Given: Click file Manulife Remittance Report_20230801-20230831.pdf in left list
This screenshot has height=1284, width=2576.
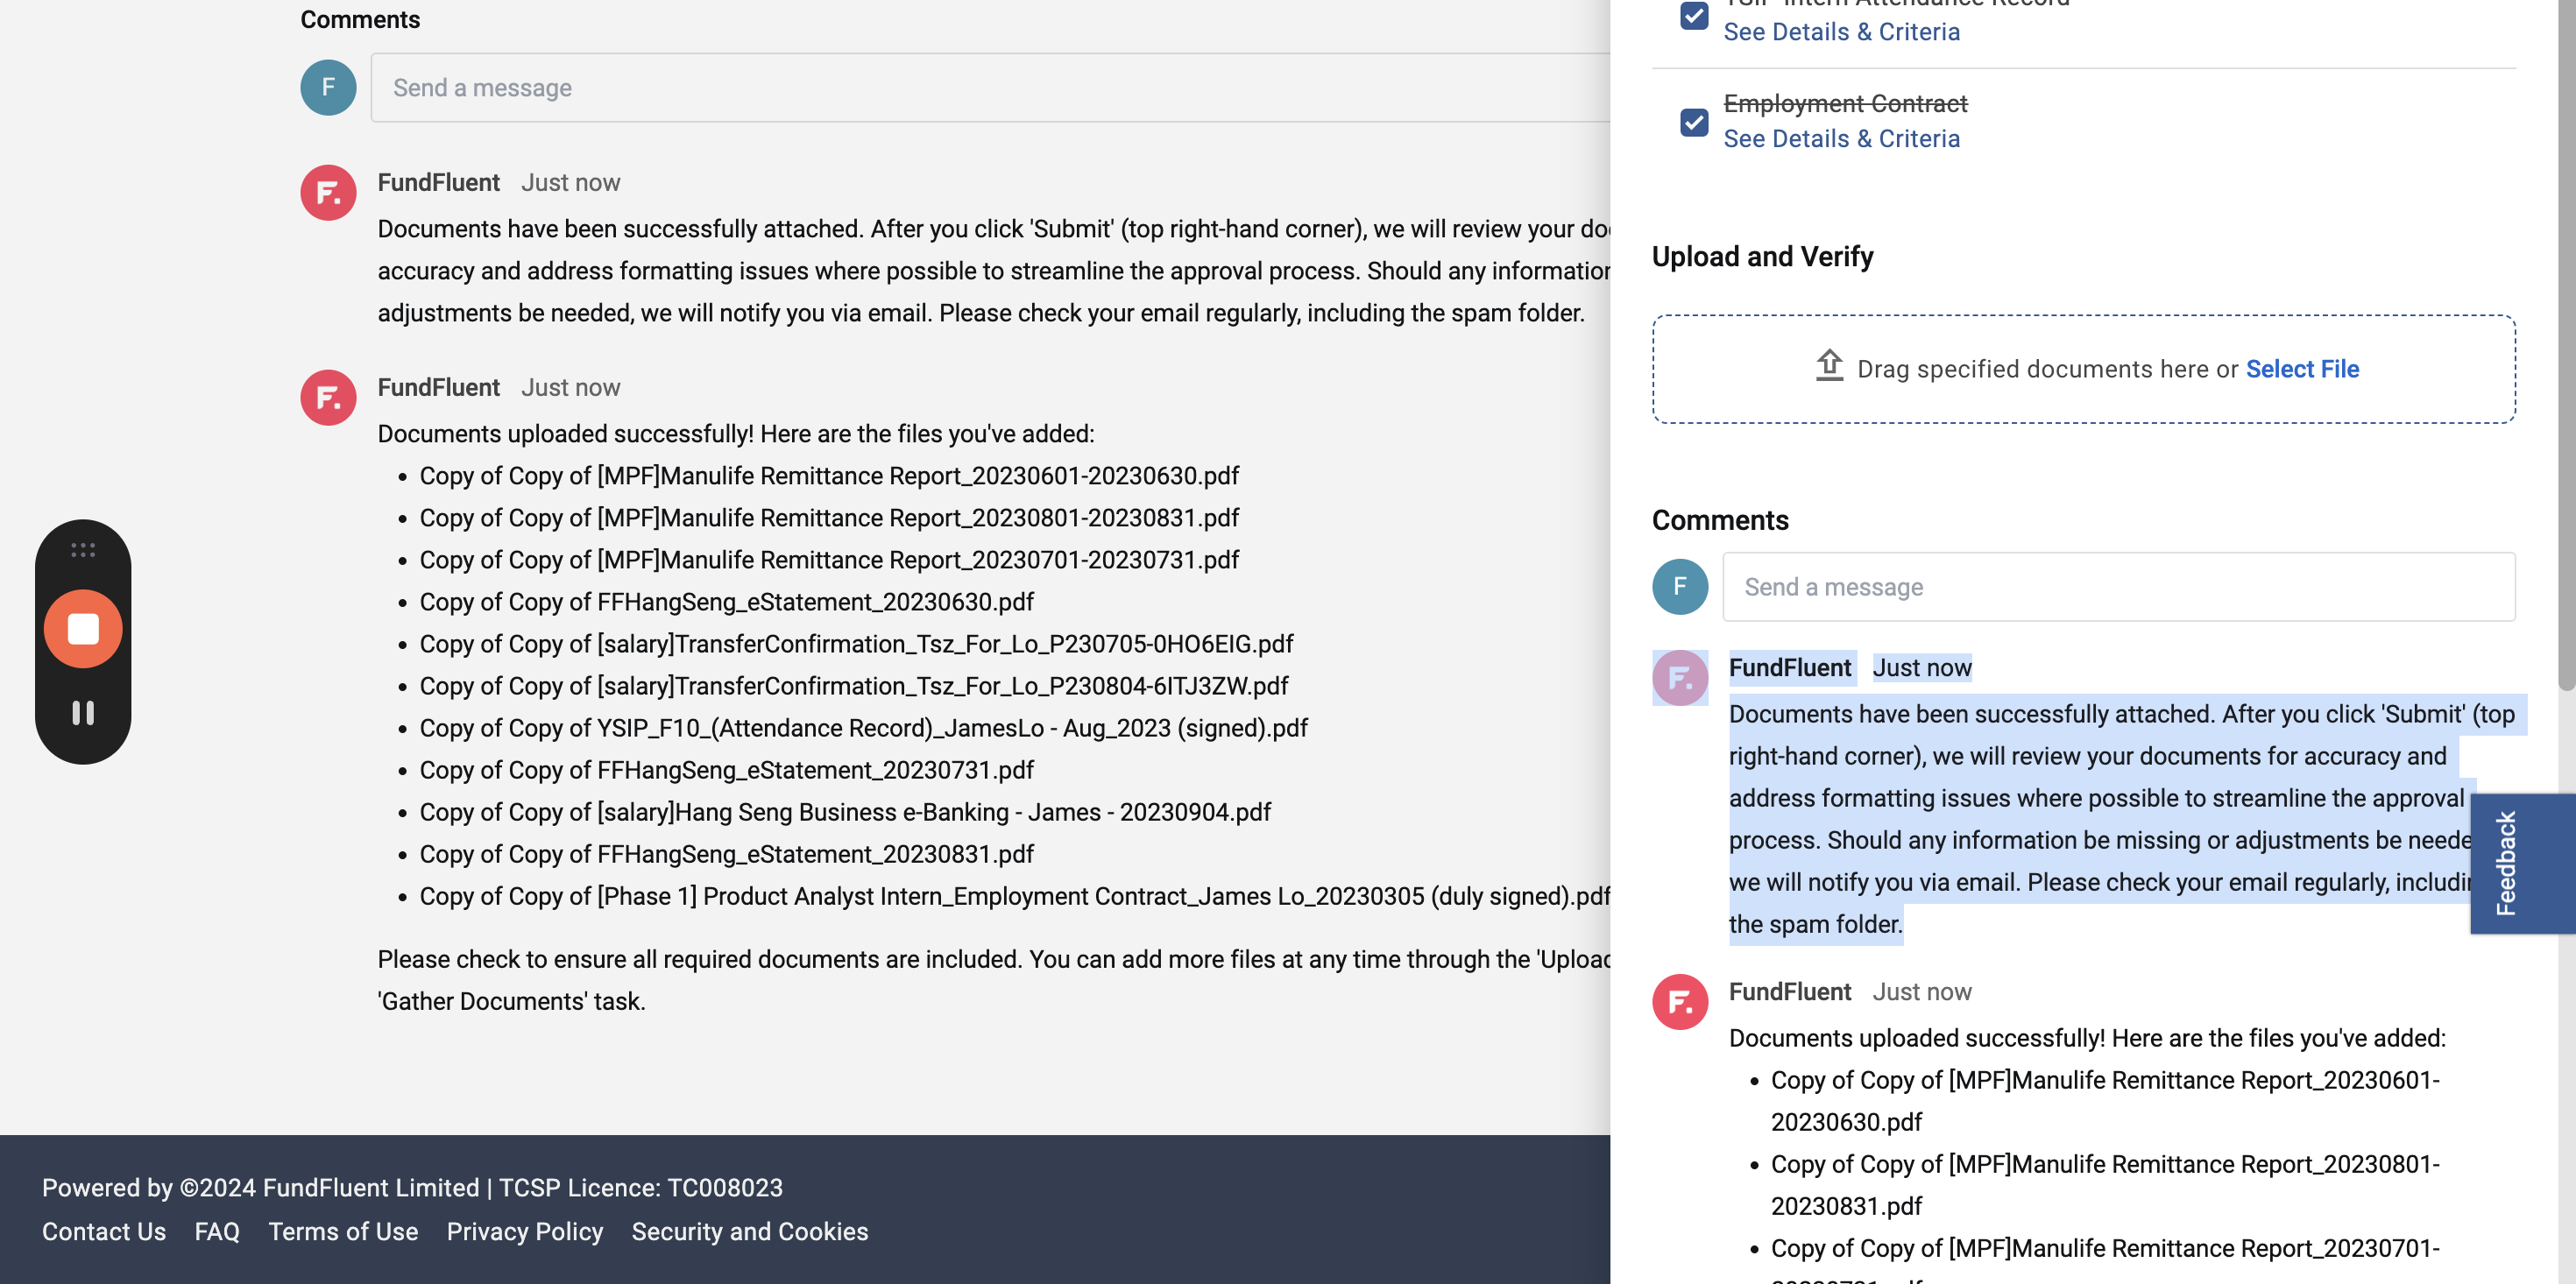Looking at the screenshot, I should (x=829, y=518).
